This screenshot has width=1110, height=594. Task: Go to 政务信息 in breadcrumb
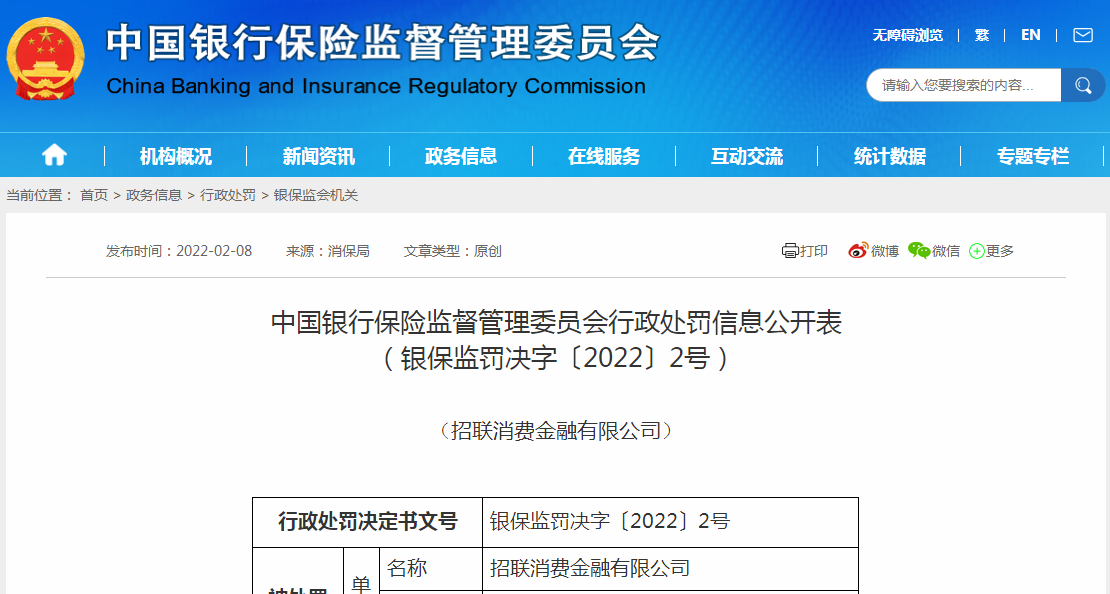pos(154,195)
